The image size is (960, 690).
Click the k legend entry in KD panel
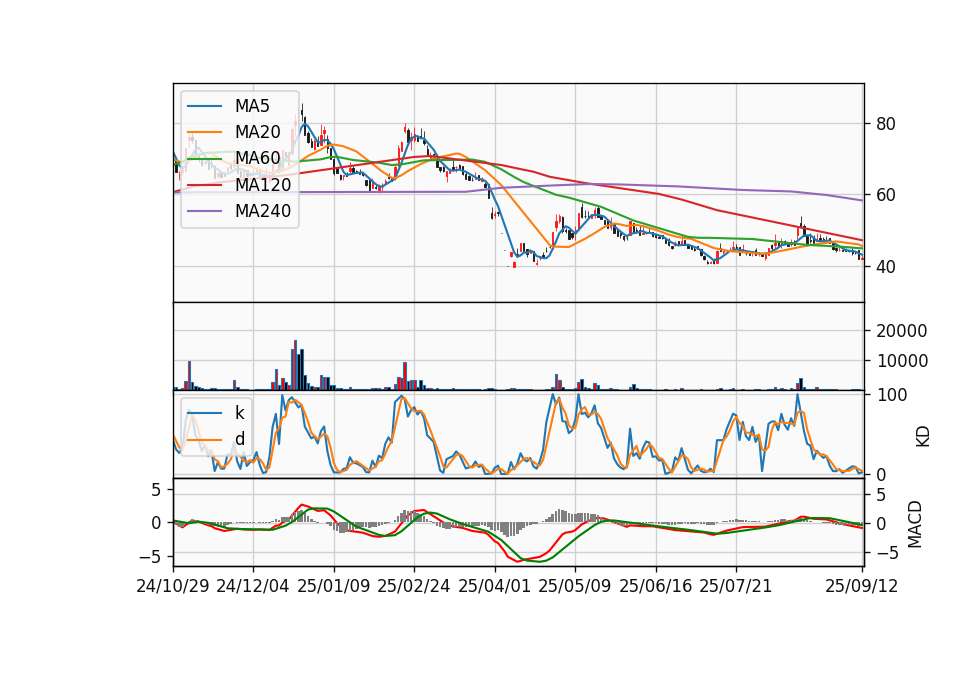(x=239, y=413)
